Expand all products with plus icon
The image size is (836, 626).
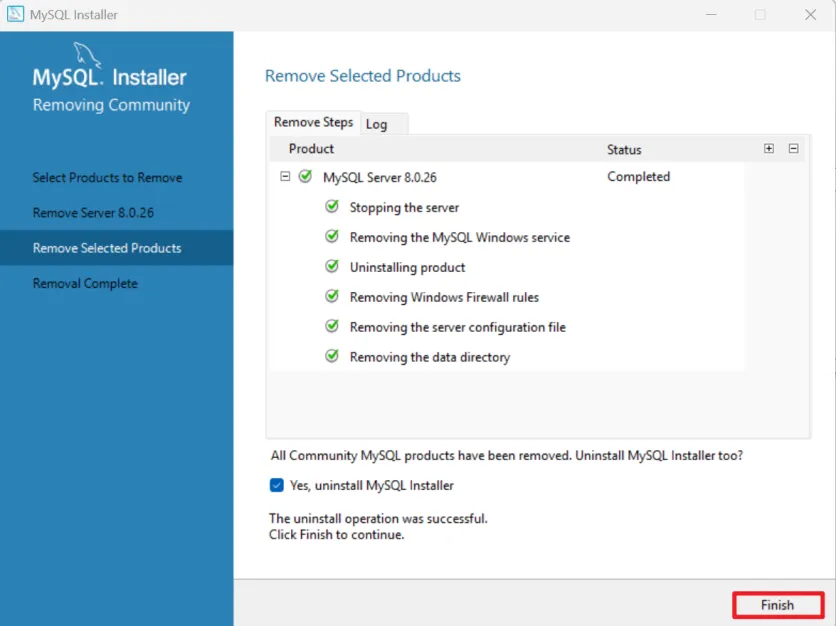pos(769,149)
